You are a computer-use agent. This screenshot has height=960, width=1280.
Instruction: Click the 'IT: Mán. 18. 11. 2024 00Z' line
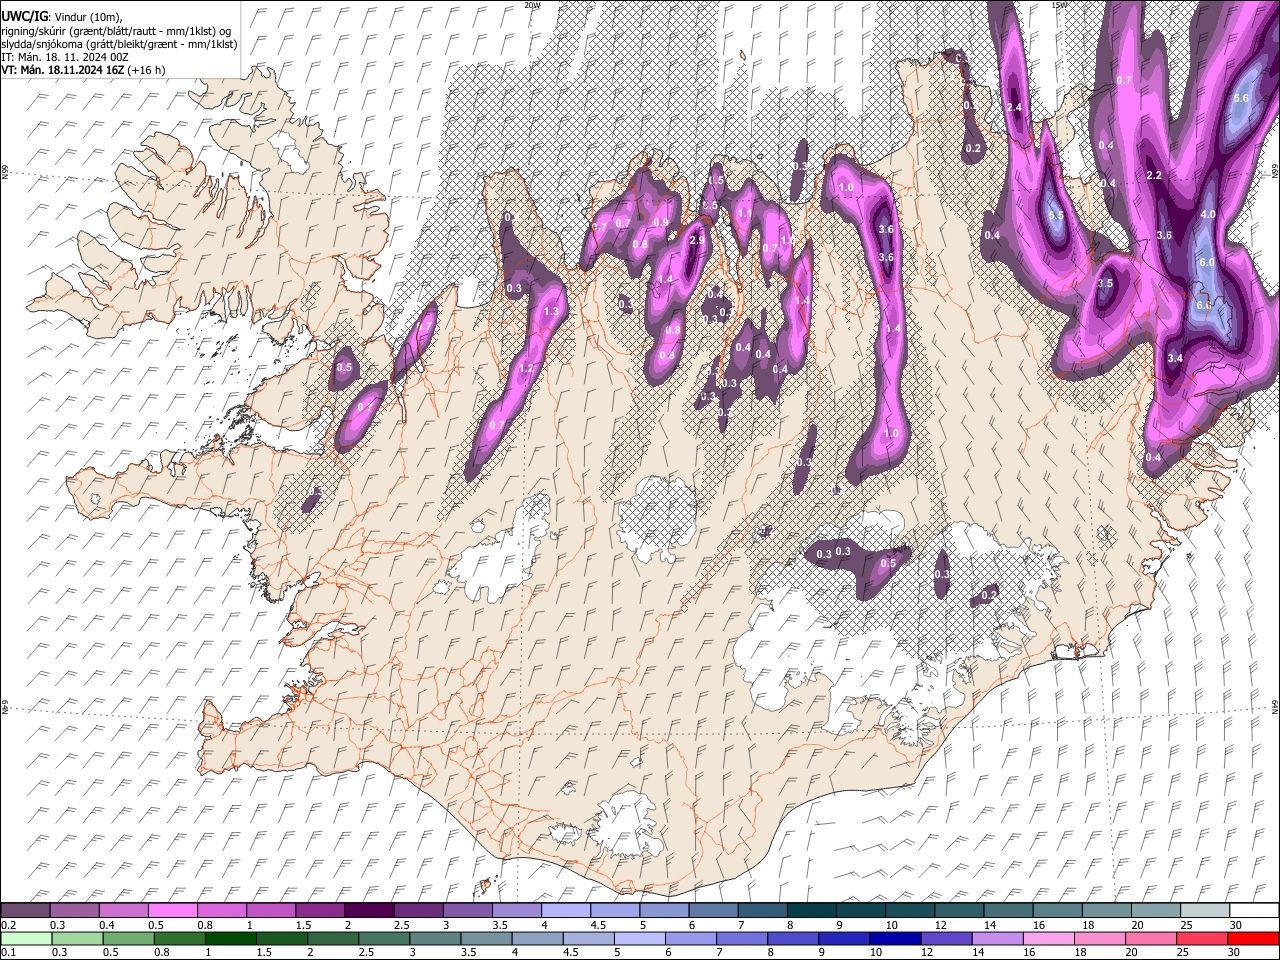point(64,57)
